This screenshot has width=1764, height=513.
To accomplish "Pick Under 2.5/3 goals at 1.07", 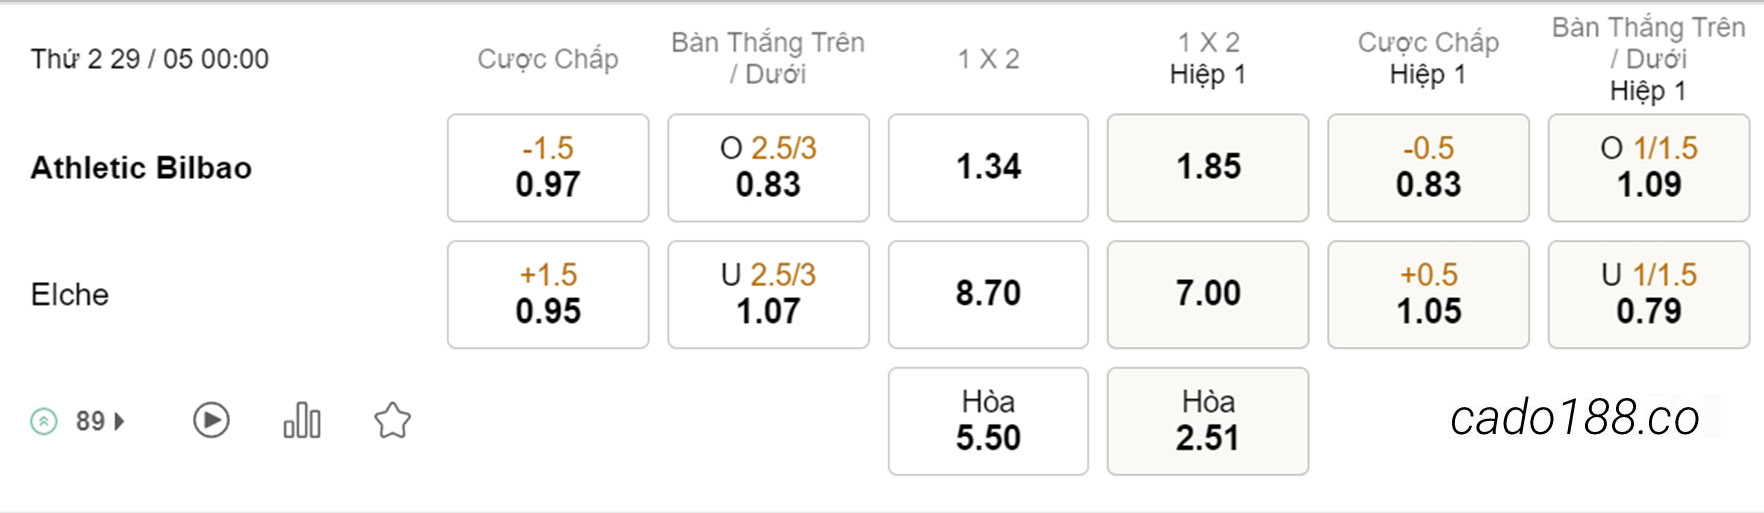I will 768,294.
